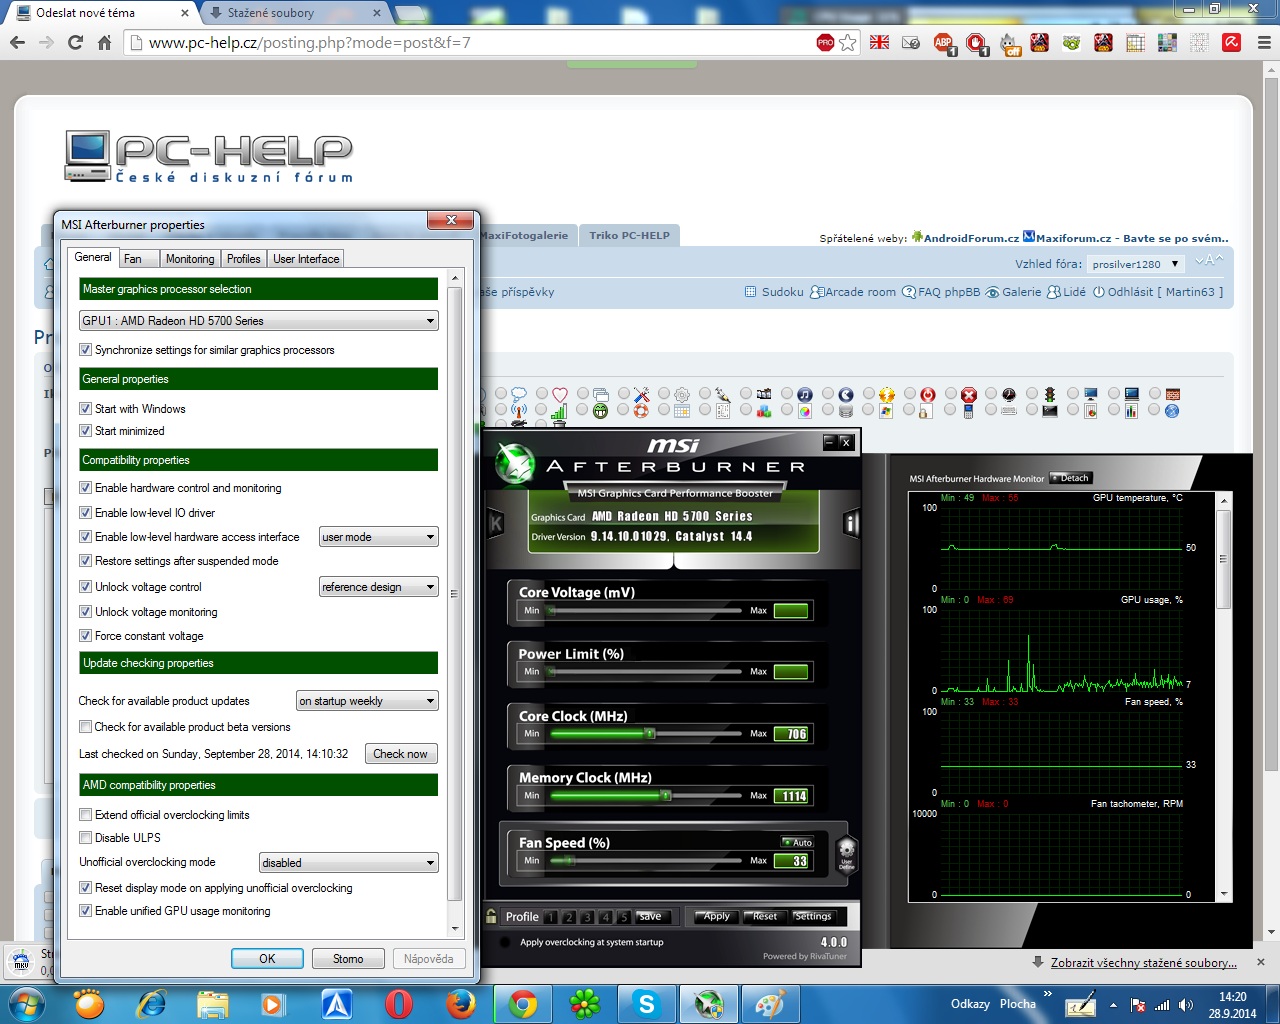This screenshot has width=1280, height=1024.
Task: Open unofficial overclocking mode disabled dropdown
Action: tap(348, 862)
